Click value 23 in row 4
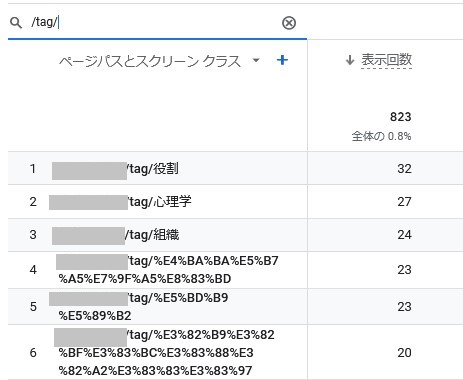Viewport: 463px width, 380px height. [x=404, y=270]
